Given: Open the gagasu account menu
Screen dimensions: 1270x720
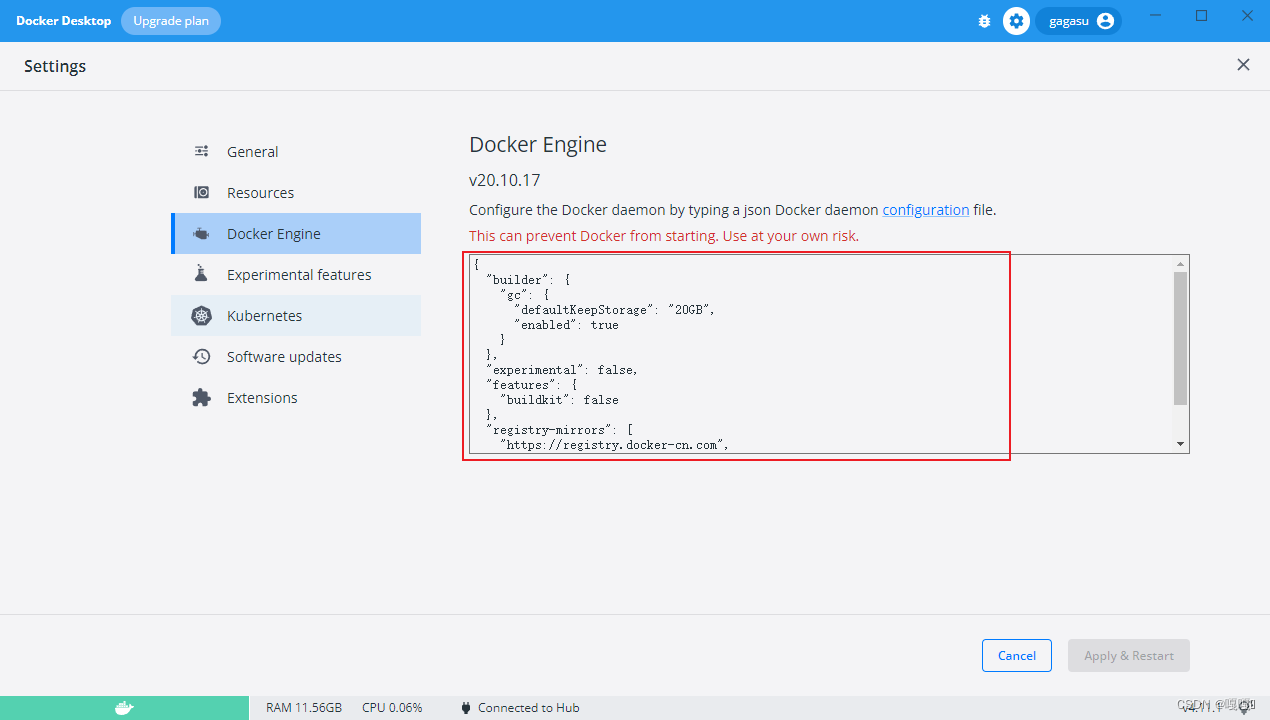Looking at the screenshot, I should pyautogui.click(x=1078, y=20).
